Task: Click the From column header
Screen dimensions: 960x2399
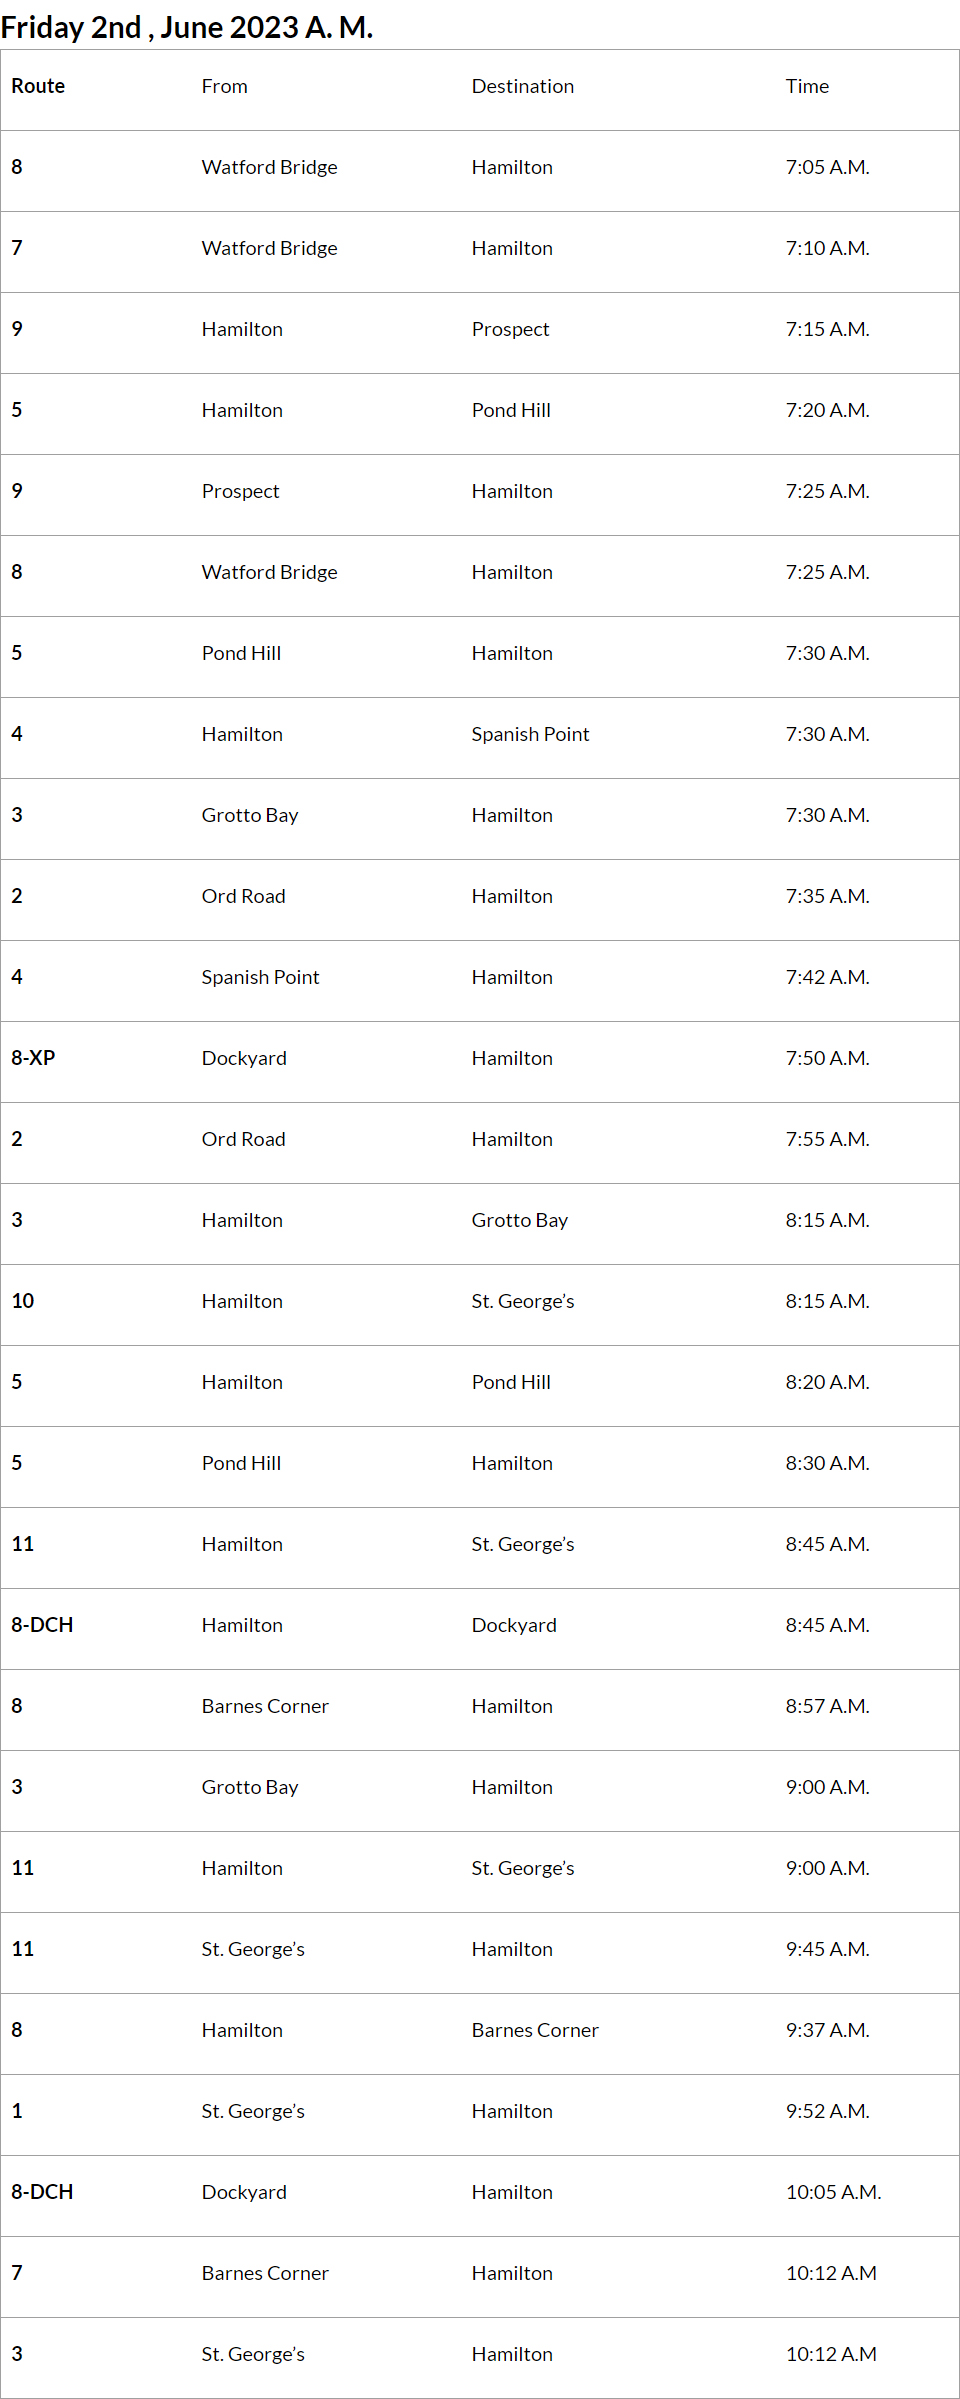Action: point(224,87)
